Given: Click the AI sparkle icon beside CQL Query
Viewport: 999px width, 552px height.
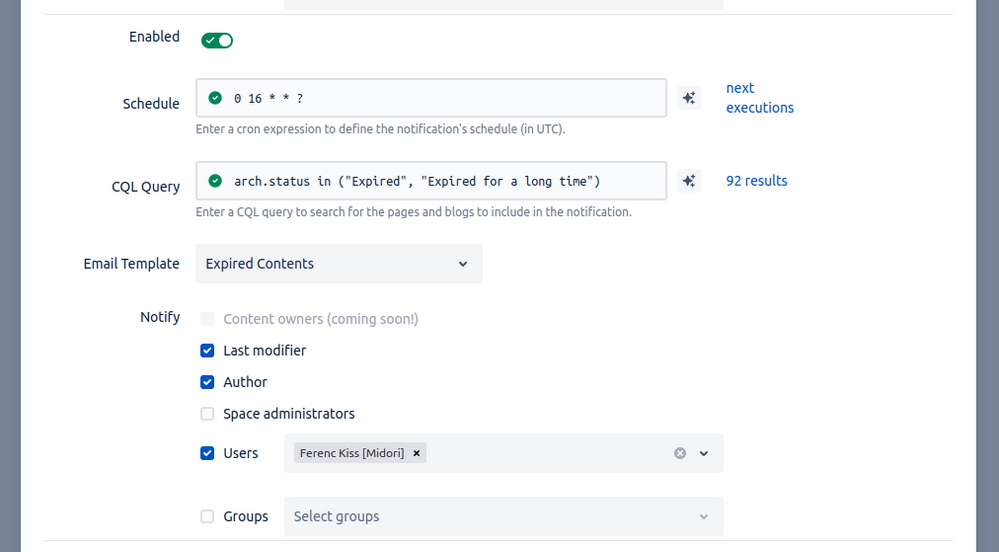Looking at the screenshot, I should [x=688, y=181].
